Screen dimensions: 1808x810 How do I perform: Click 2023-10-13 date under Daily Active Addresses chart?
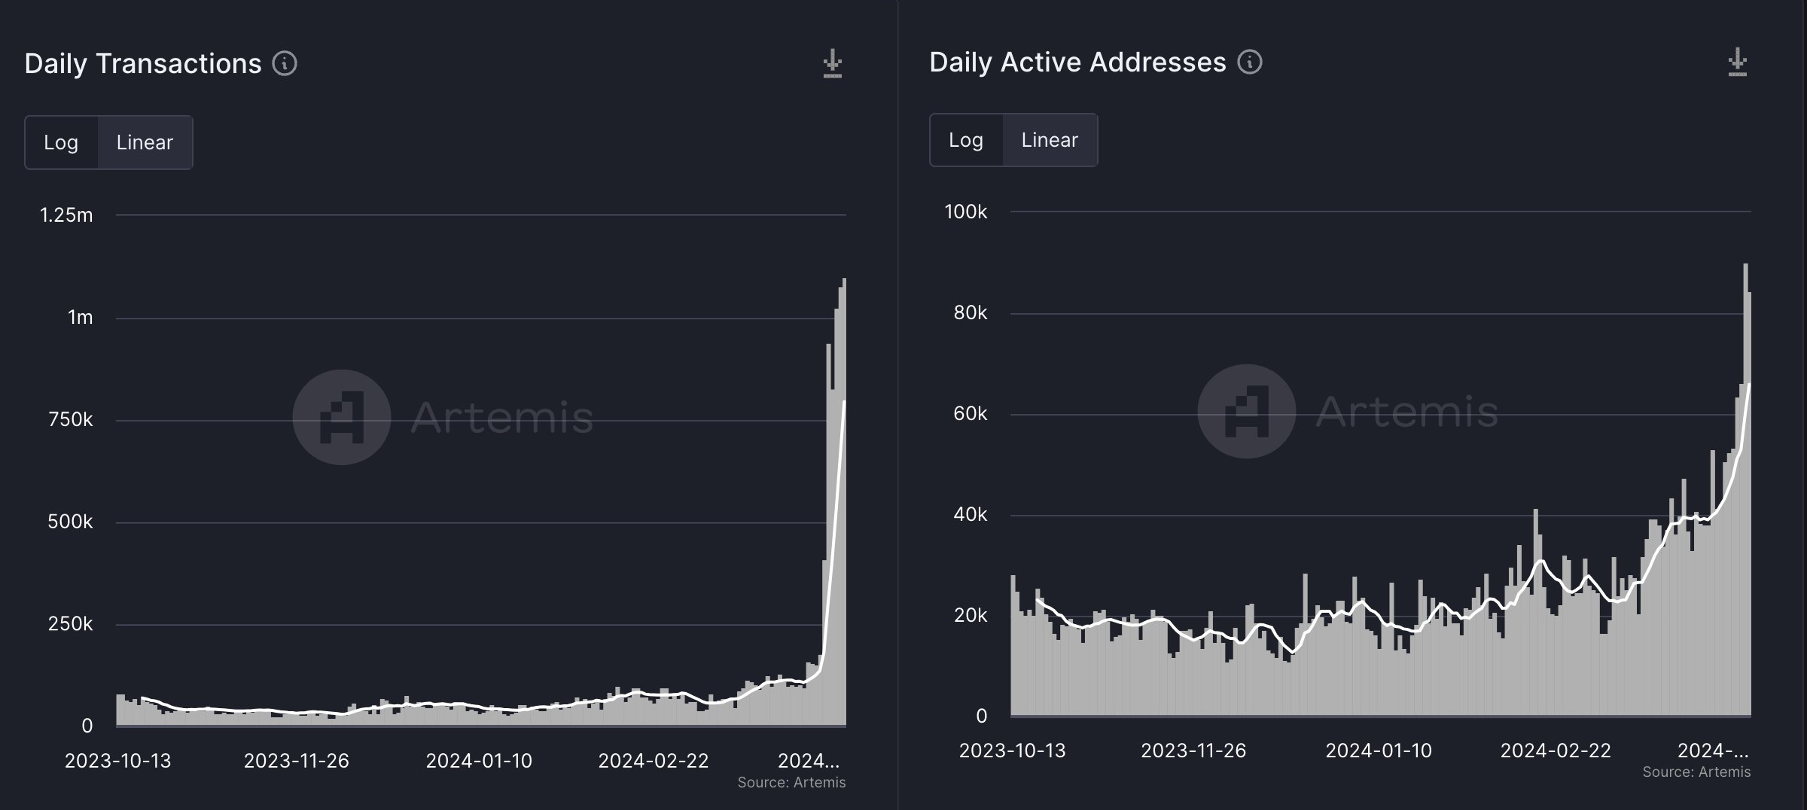pyautogui.click(x=1012, y=751)
